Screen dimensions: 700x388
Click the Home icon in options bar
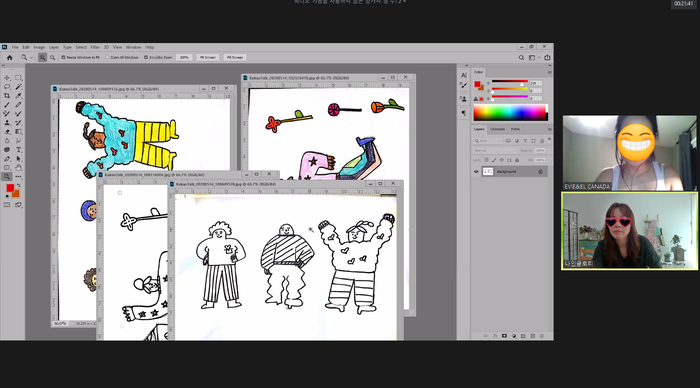coord(9,58)
